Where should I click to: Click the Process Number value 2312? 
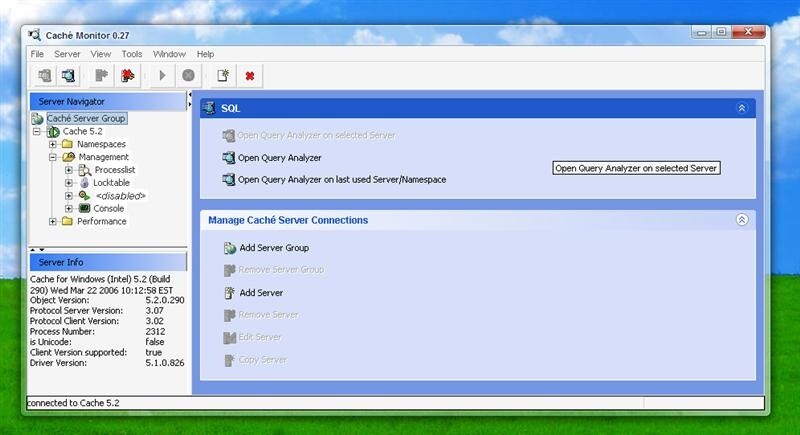(x=155, y=331)
